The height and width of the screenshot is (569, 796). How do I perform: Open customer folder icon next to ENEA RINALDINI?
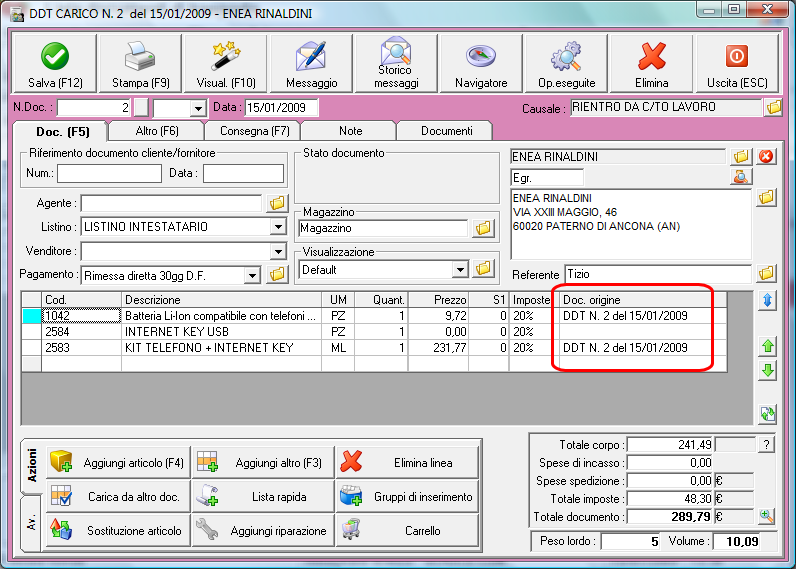[741, 156]
